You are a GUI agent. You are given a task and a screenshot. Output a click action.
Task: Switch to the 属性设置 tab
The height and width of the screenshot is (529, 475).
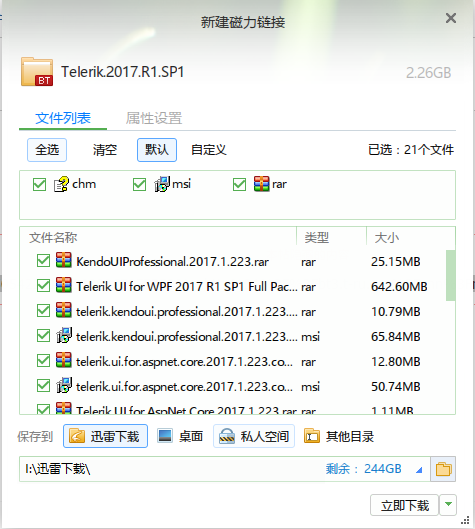[x=154, y=118]
